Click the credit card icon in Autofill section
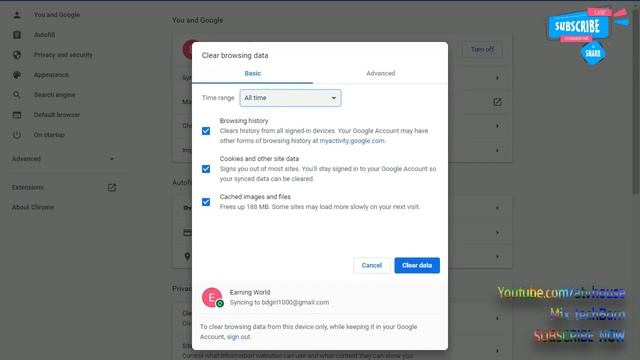Screen dimensions: 640x360 point(187,232)
